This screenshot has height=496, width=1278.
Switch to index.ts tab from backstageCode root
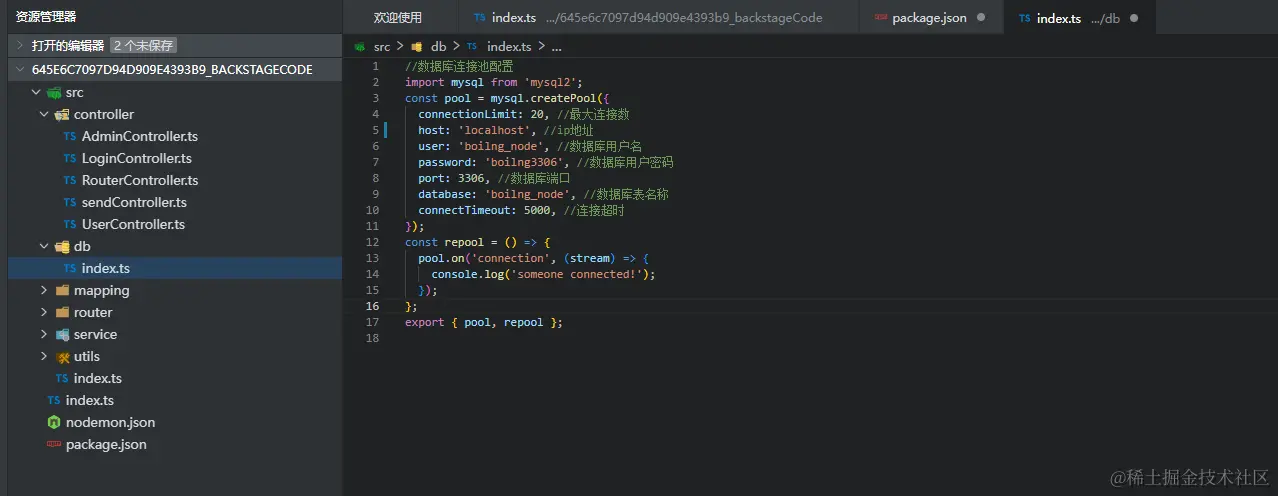658,18
